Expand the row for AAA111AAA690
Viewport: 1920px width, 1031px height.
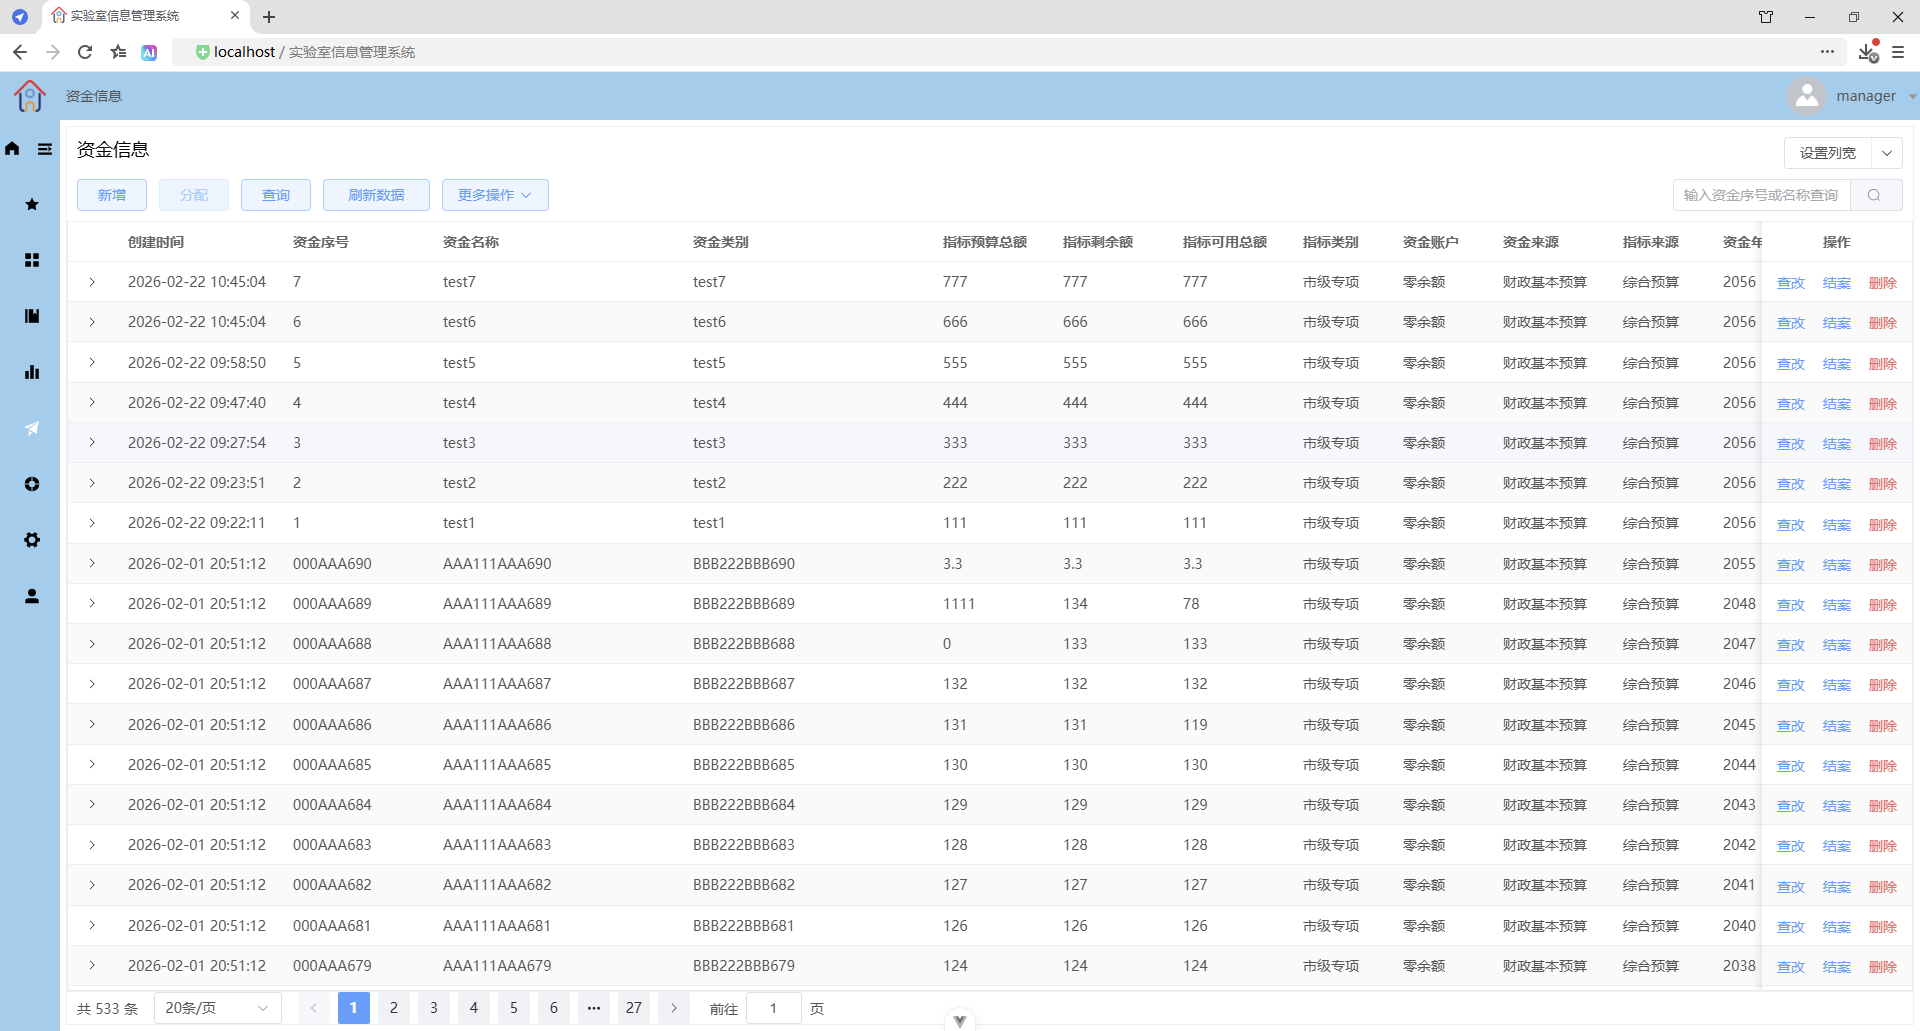(x=92, y=563)
